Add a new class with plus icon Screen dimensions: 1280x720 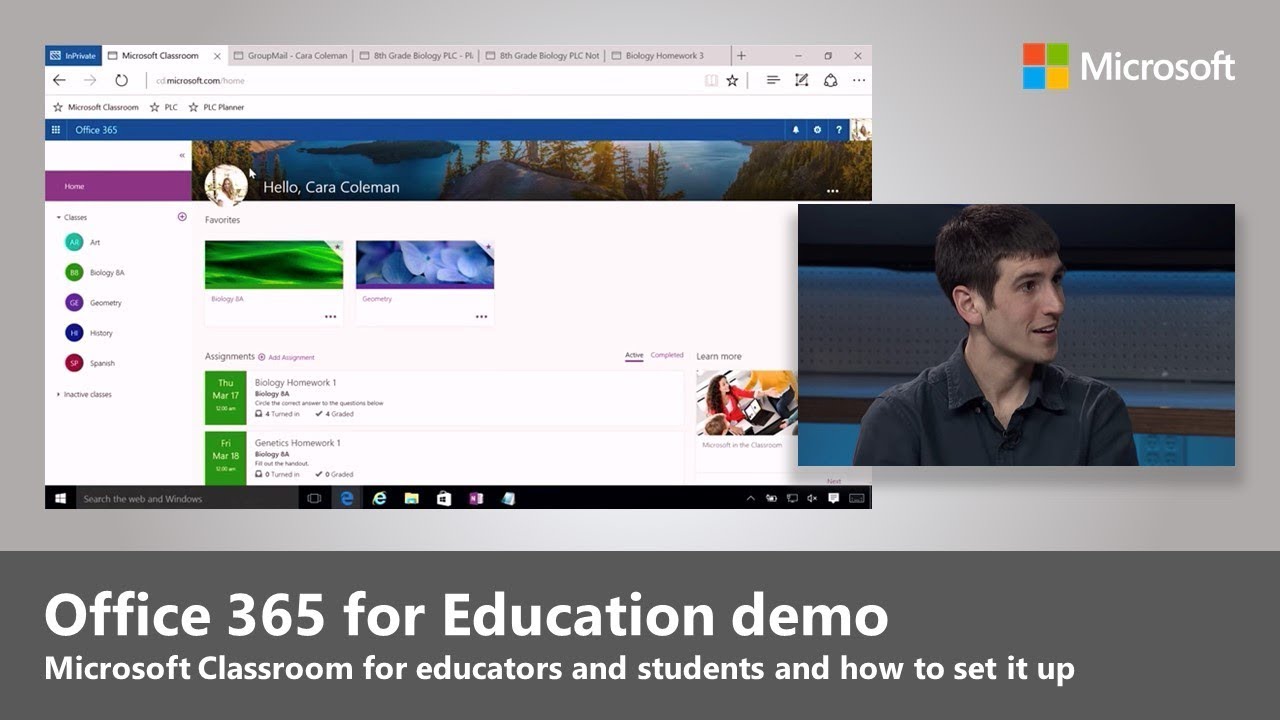(x=182, y=217)
